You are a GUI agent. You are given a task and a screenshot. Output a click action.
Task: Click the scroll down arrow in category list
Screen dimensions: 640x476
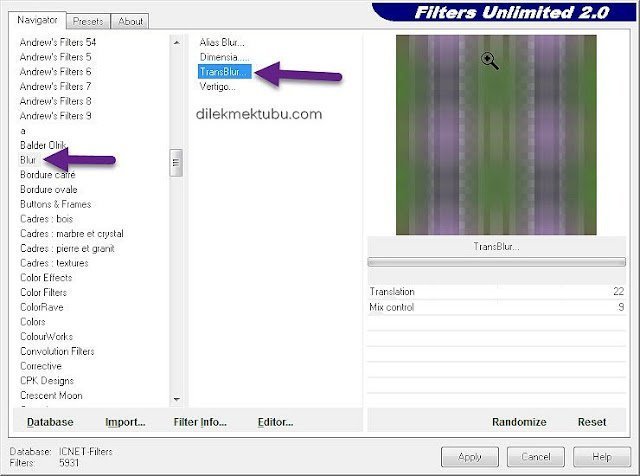(177, 398)
